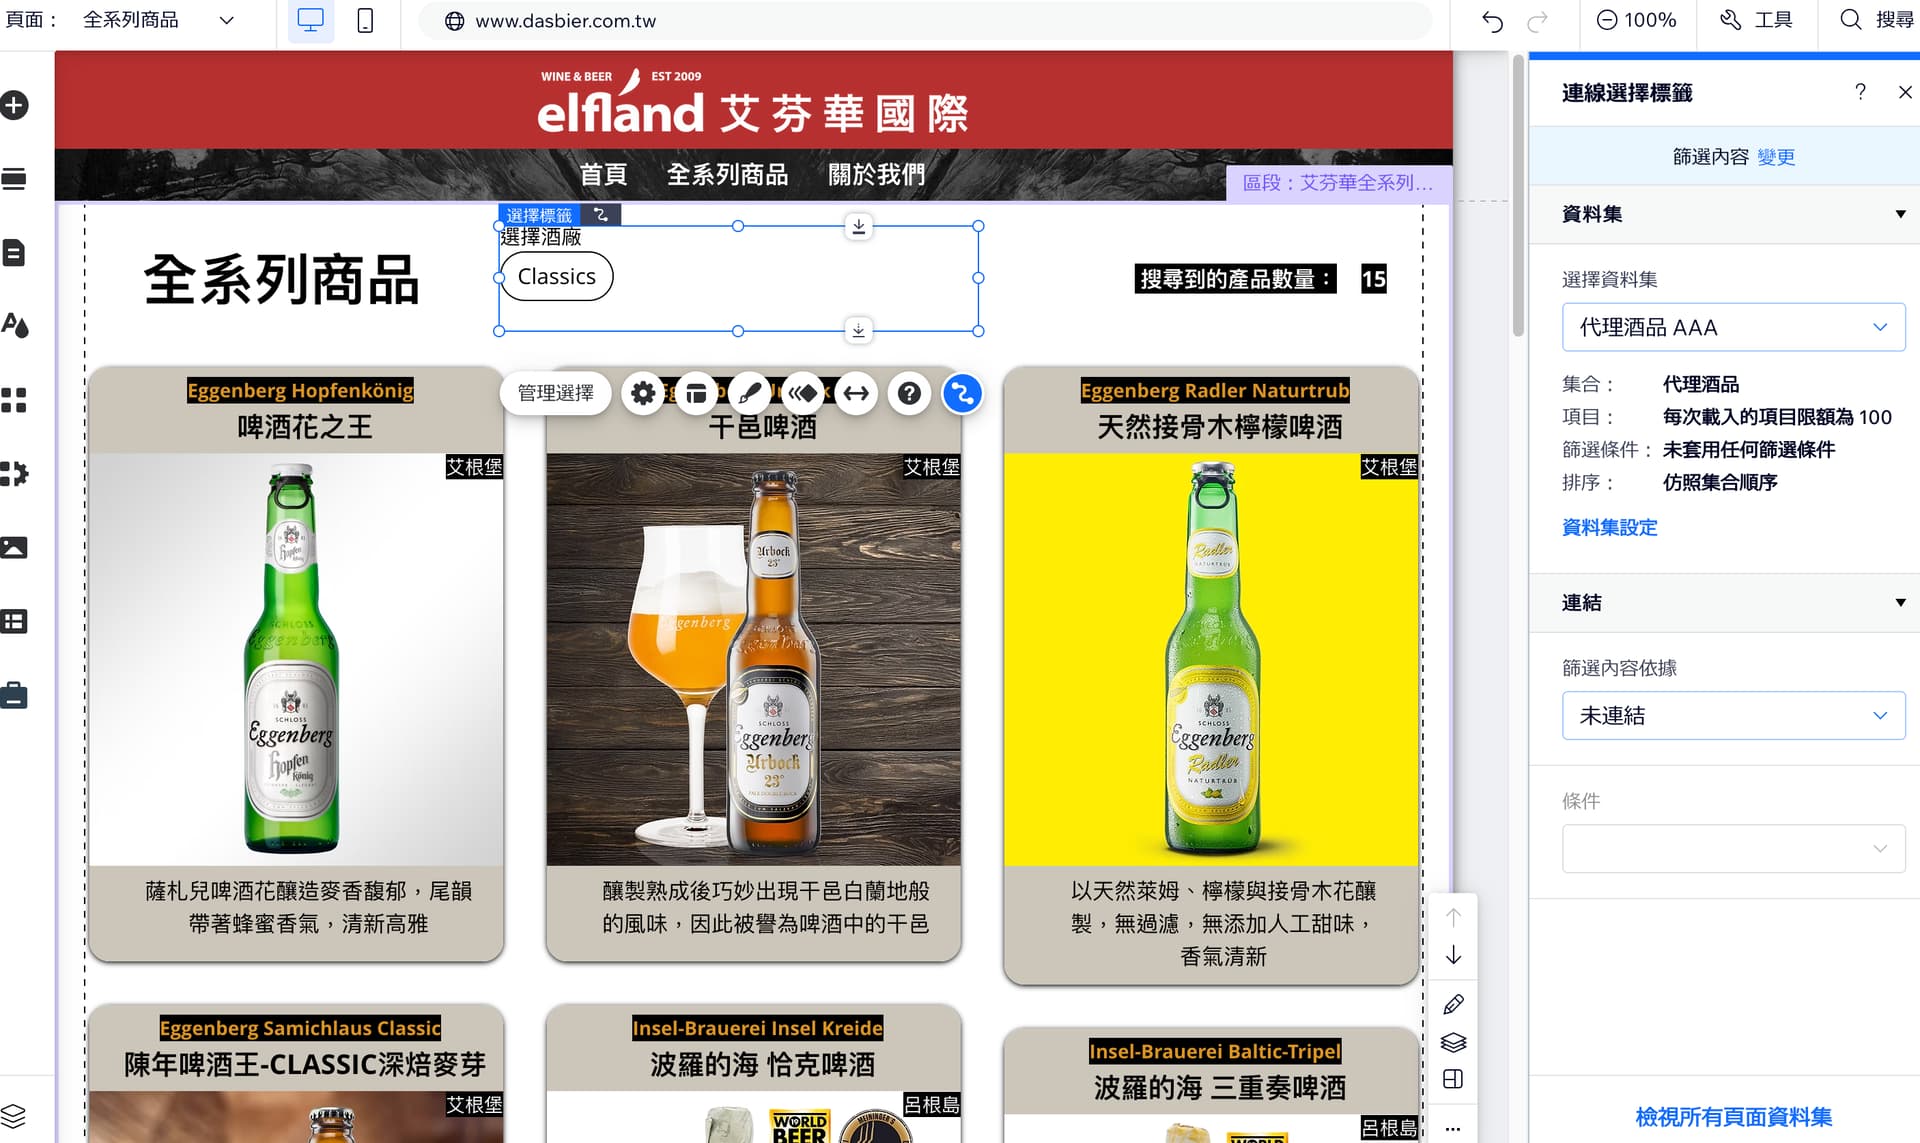
Task: Click the Redo arrow
Action: click(x=1537, y=21)
